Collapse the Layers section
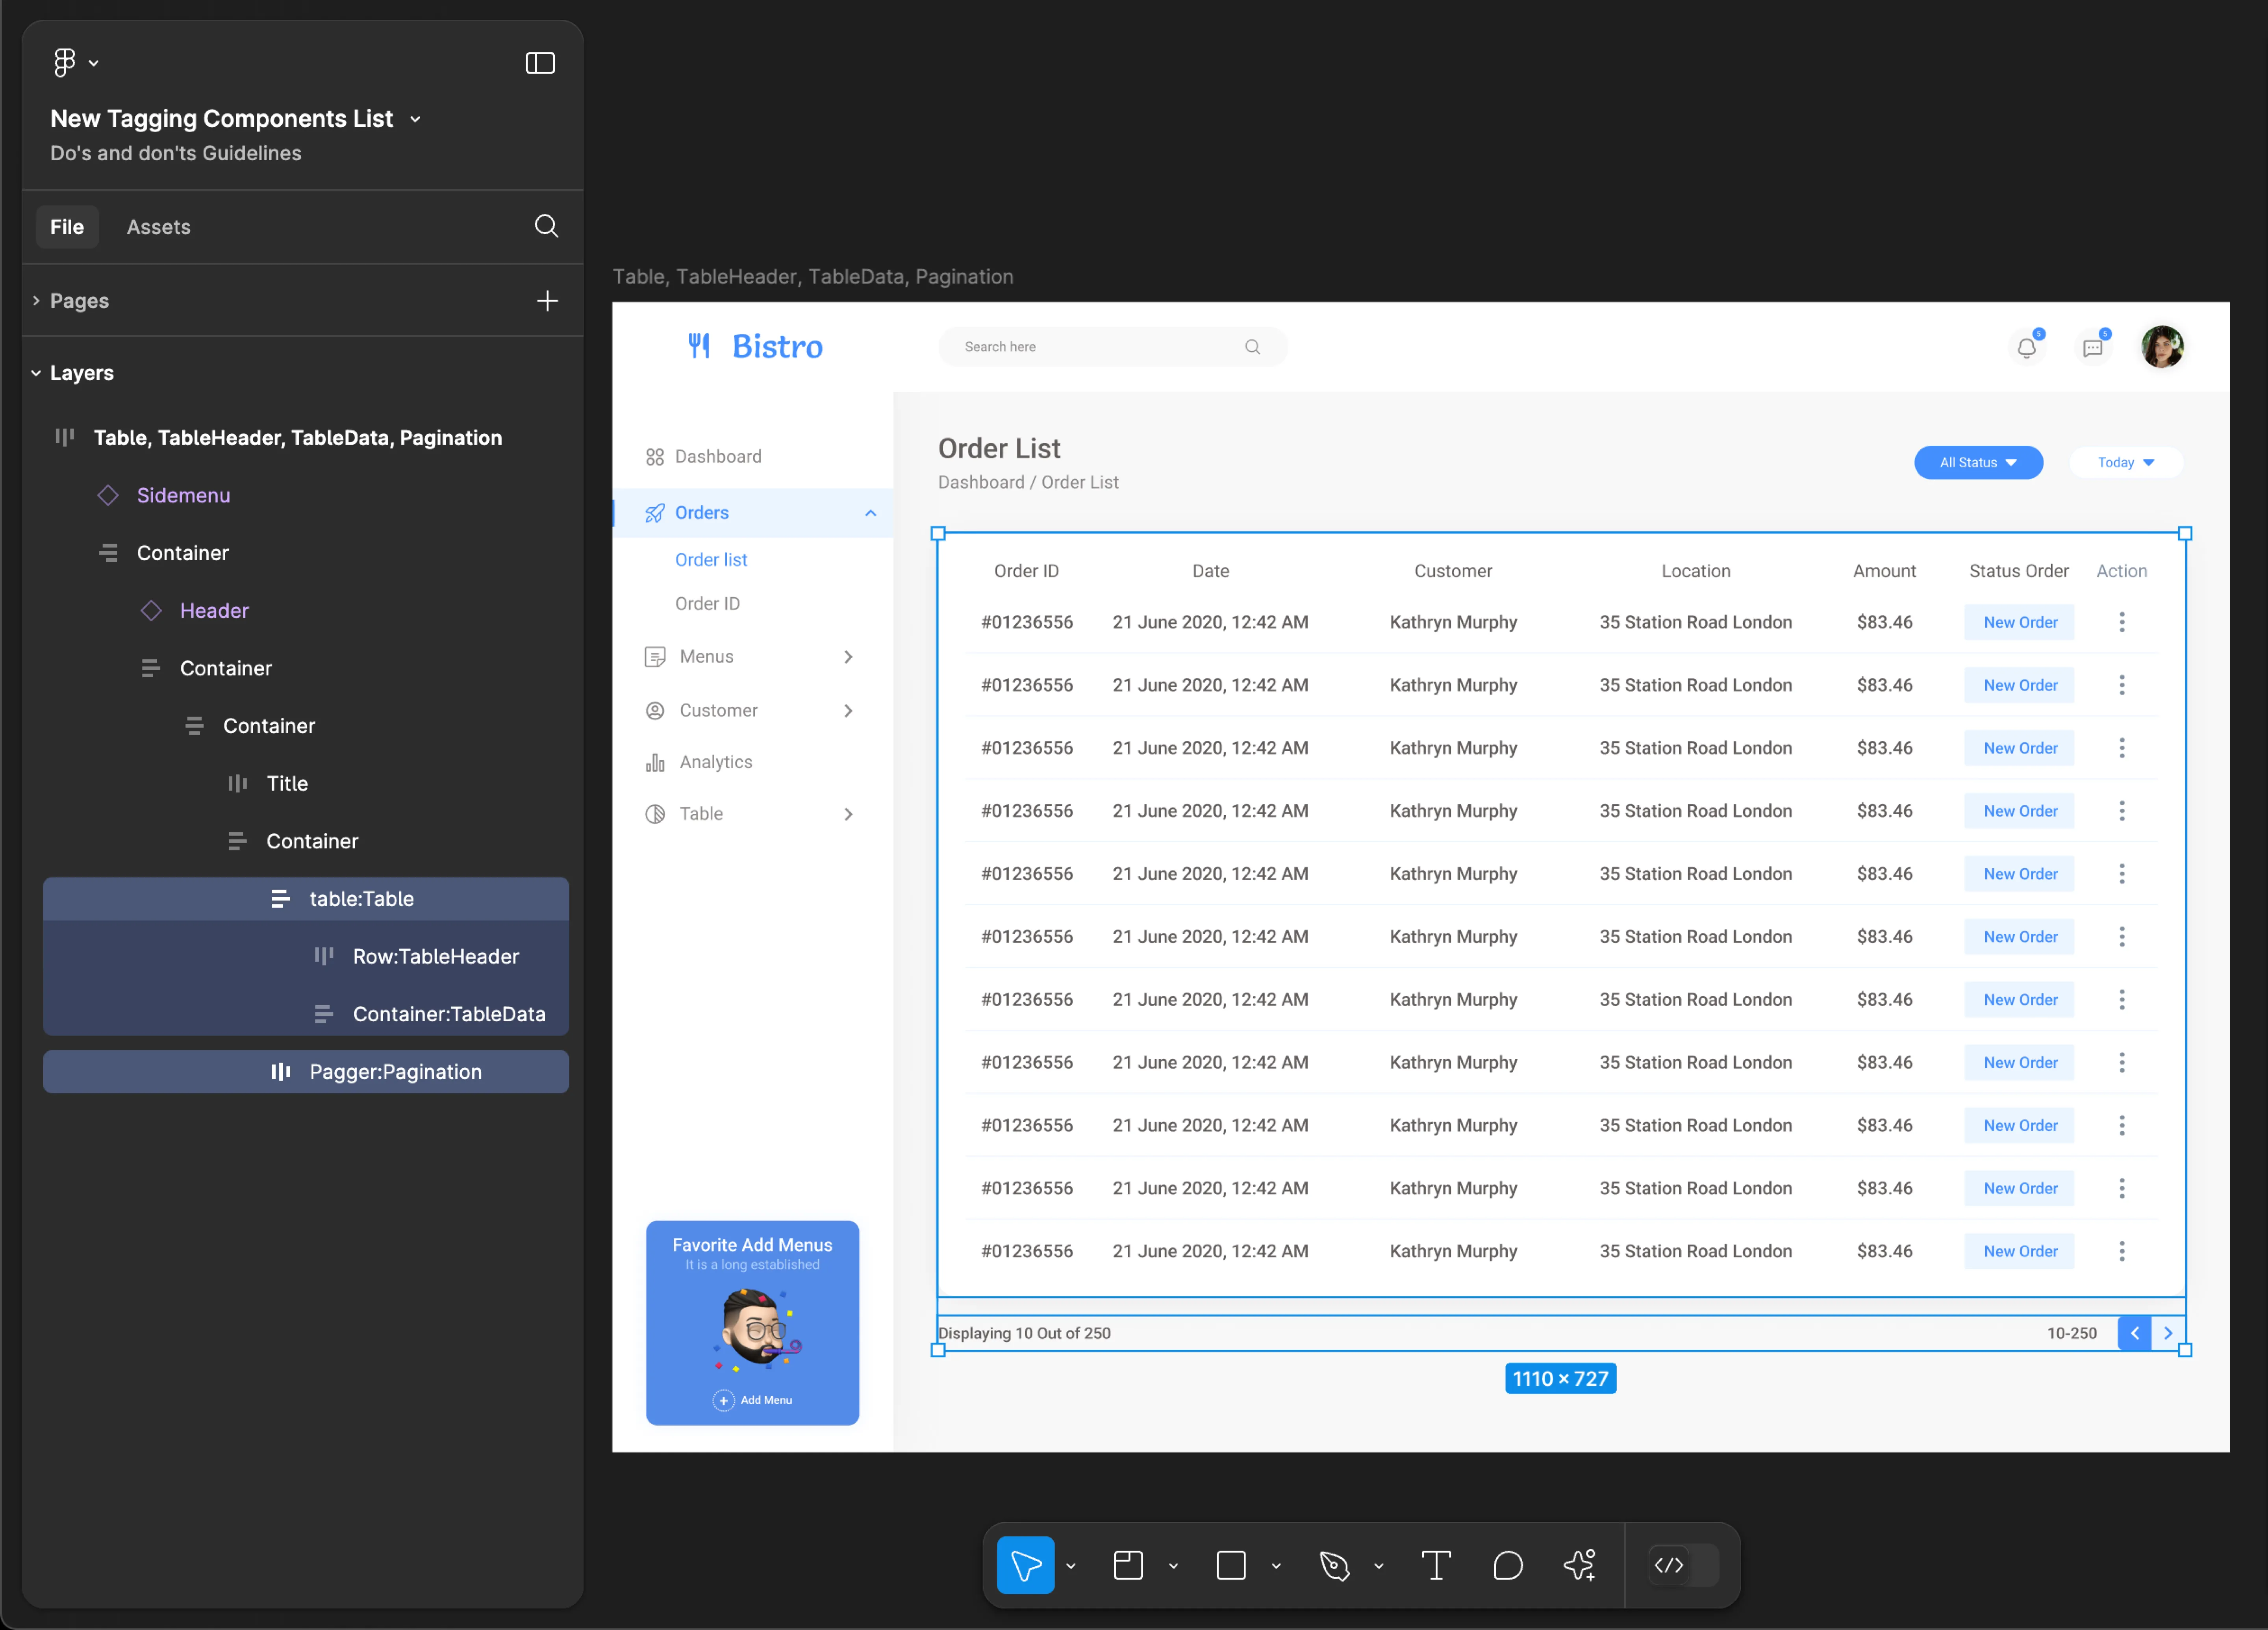Image resolution: width=2268 pixels, height=1630 pixels. [x=36, y=372]
